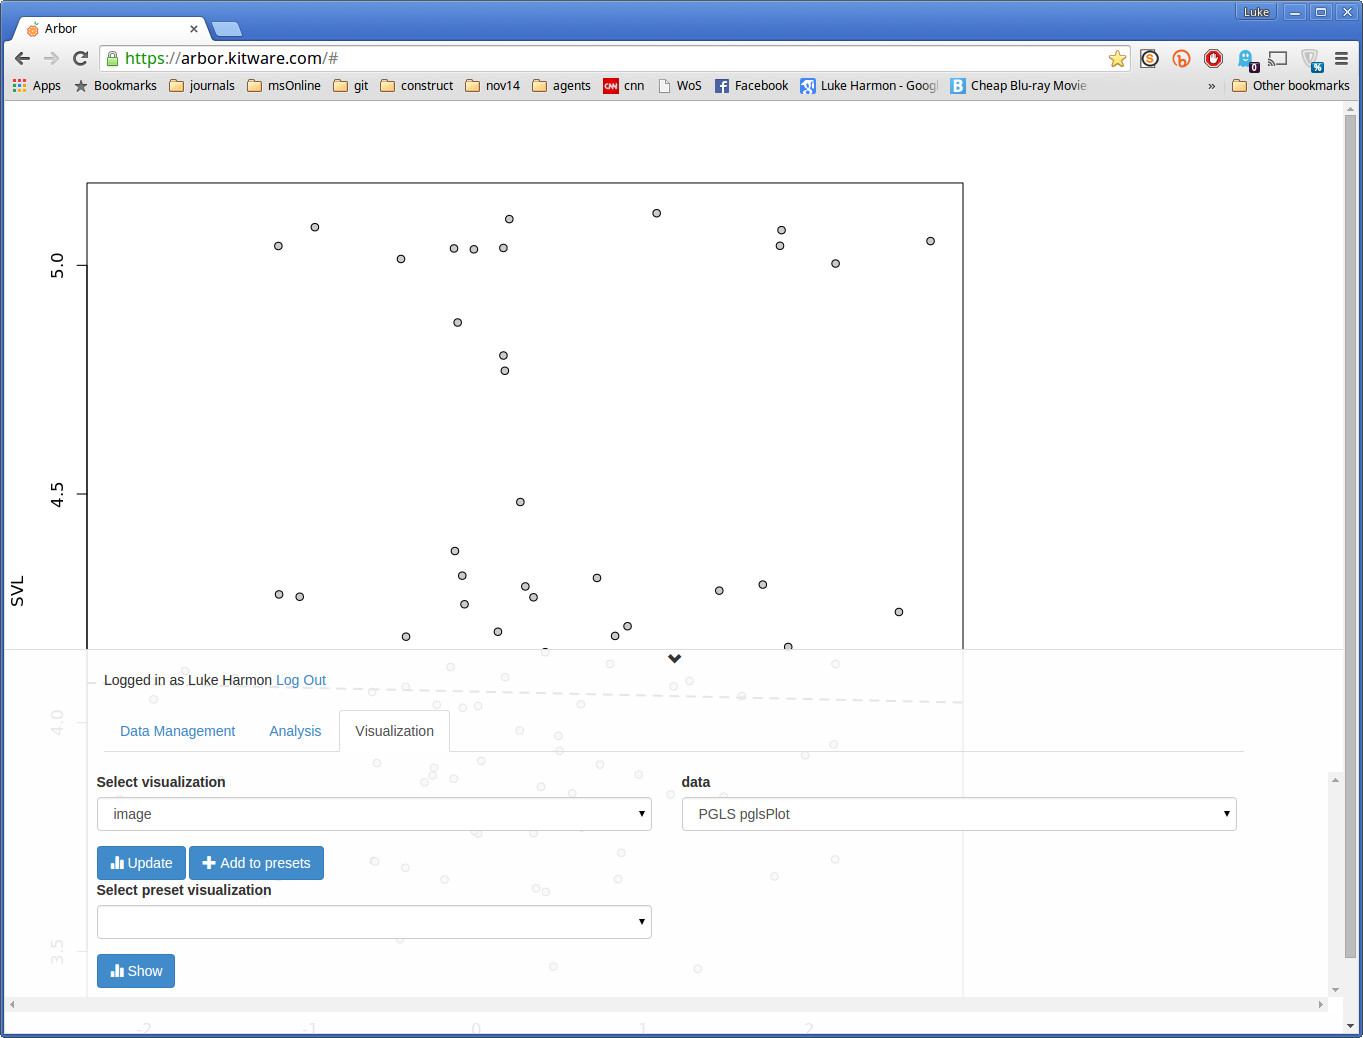Click the page scrollbar down arrow
The image size is (1363, 1038).
(1350, 1026)
